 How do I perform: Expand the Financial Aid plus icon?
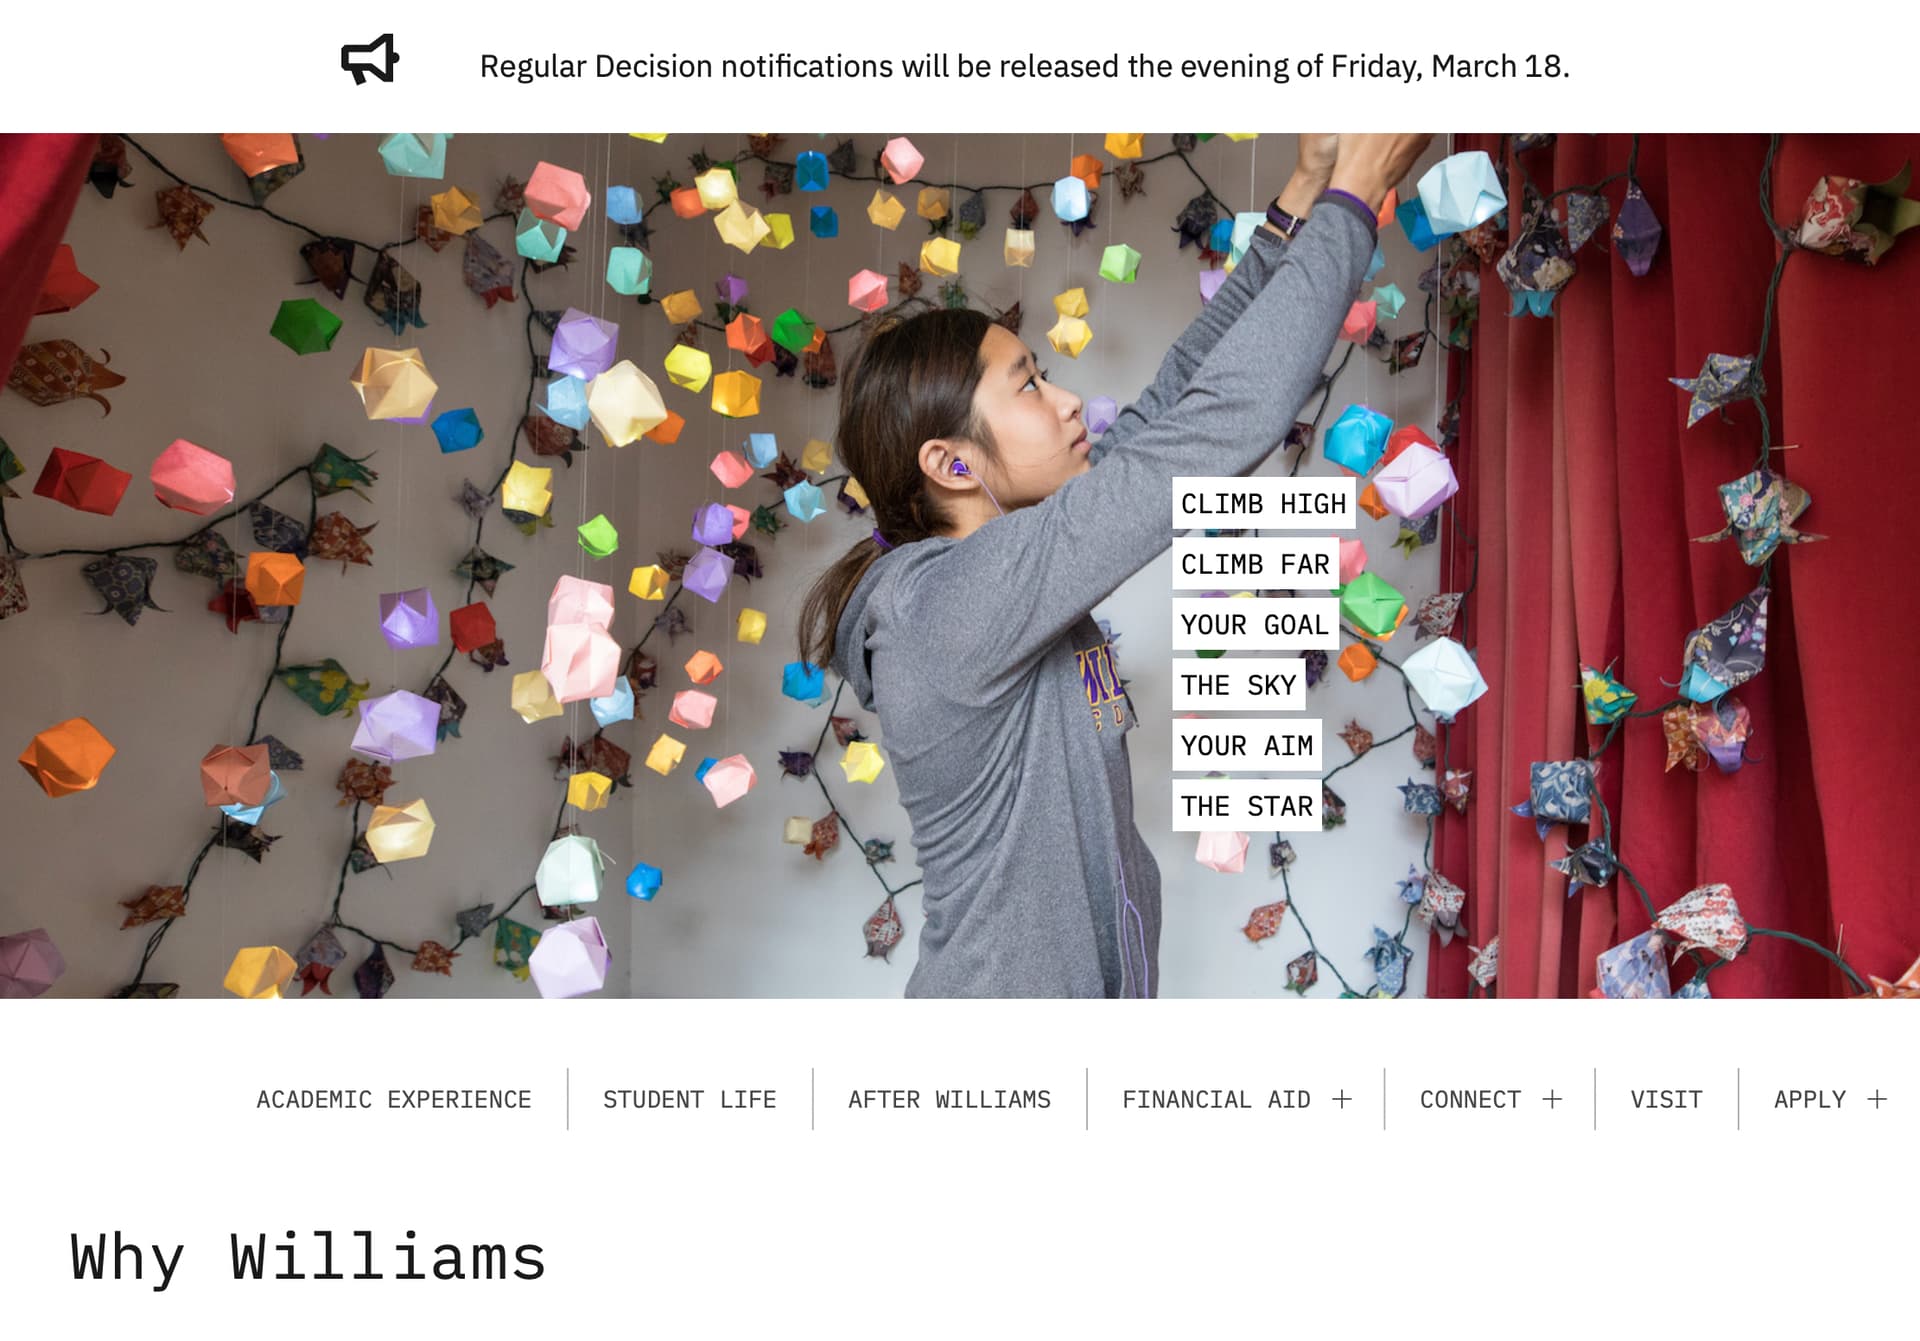[1342, 1099]
